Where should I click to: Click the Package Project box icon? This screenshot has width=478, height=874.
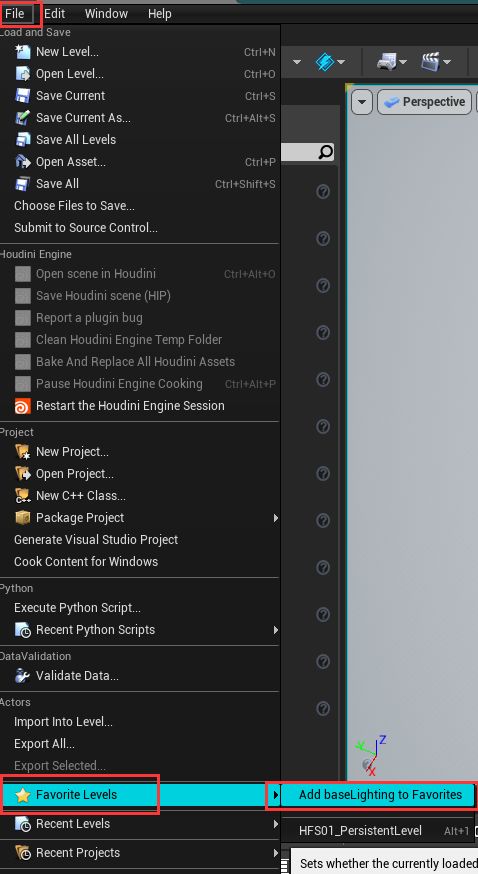tap(22, 518)
